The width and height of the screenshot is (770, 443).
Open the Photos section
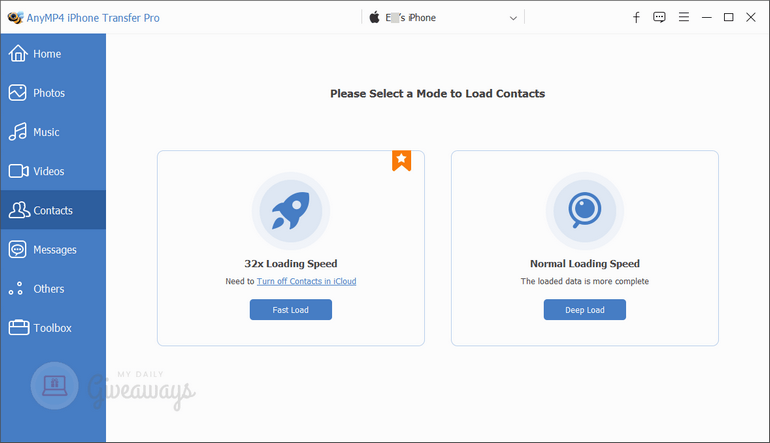[x=53, y=93]
